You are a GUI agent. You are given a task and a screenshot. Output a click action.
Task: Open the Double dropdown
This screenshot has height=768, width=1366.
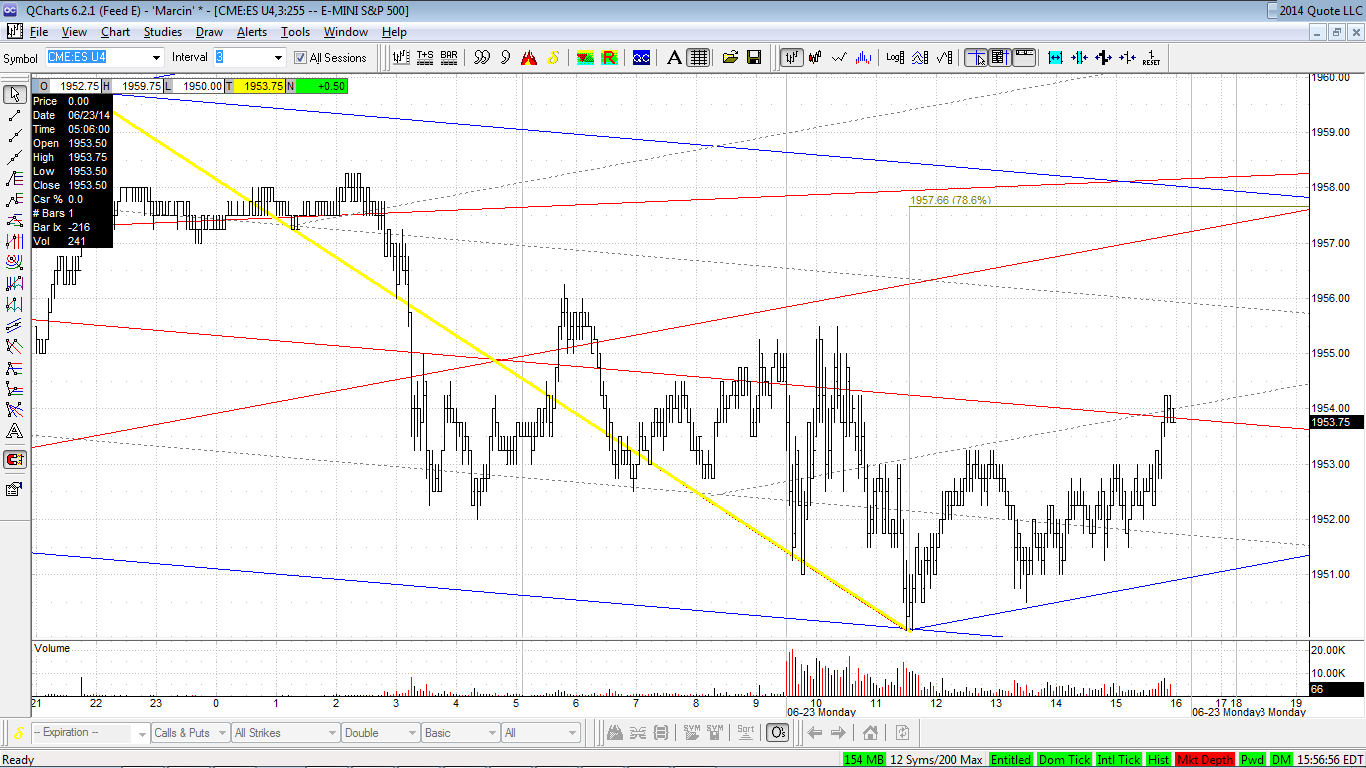[x=380, y=733]
